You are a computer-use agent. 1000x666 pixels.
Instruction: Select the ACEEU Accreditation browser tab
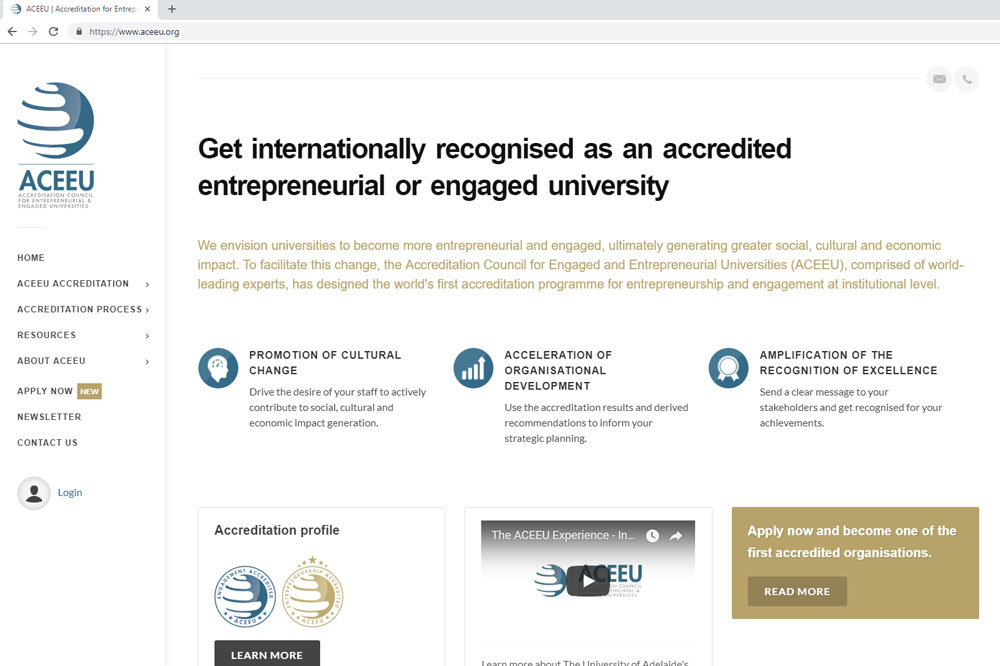78,9
